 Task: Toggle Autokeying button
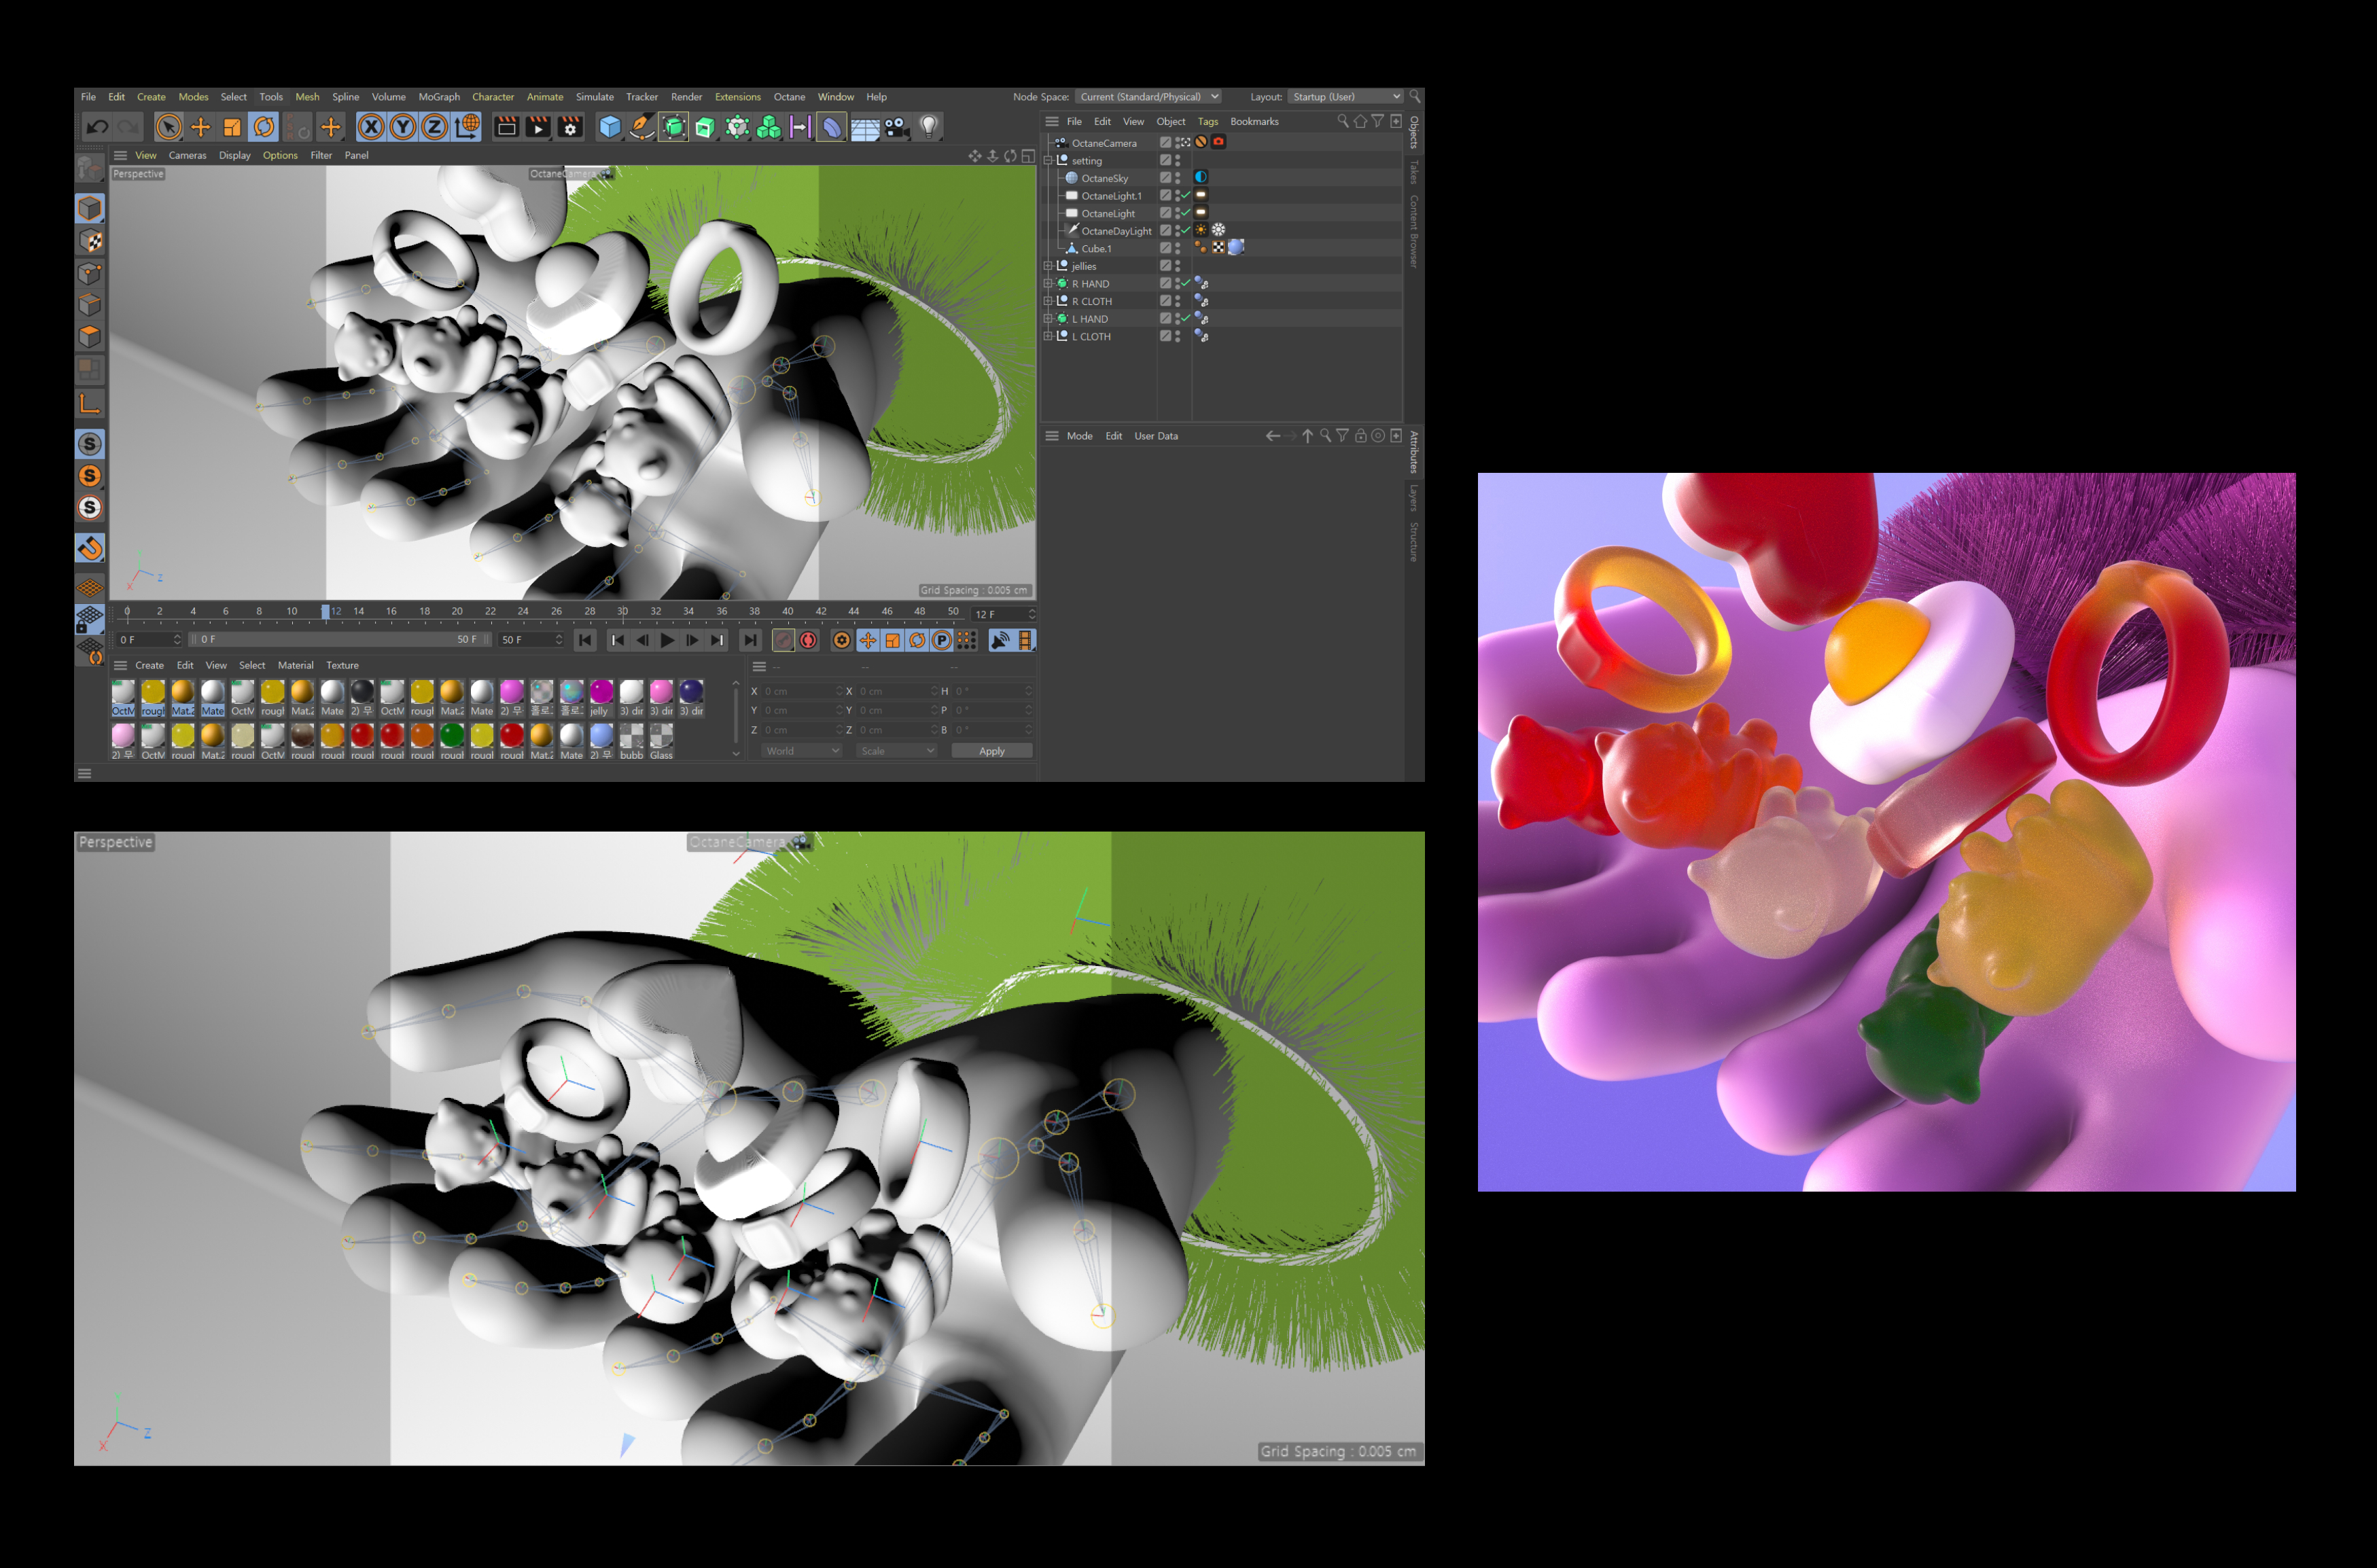coord(808,640)
